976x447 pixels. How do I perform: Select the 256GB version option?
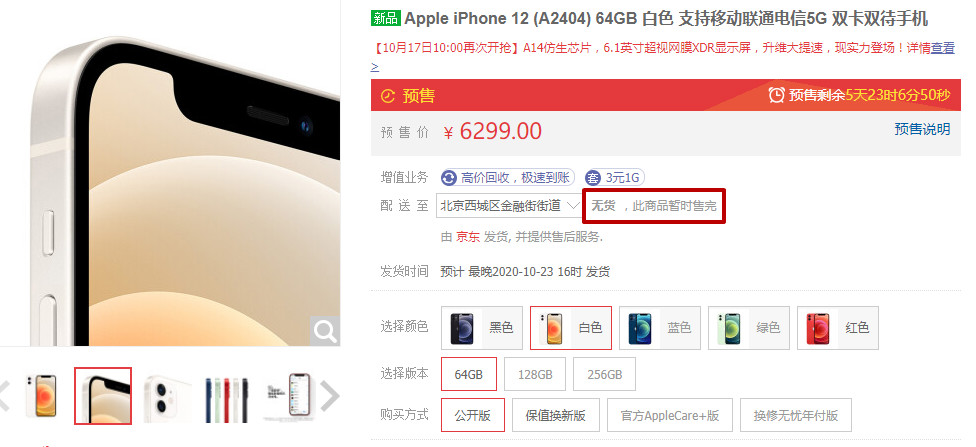point(604,374)
